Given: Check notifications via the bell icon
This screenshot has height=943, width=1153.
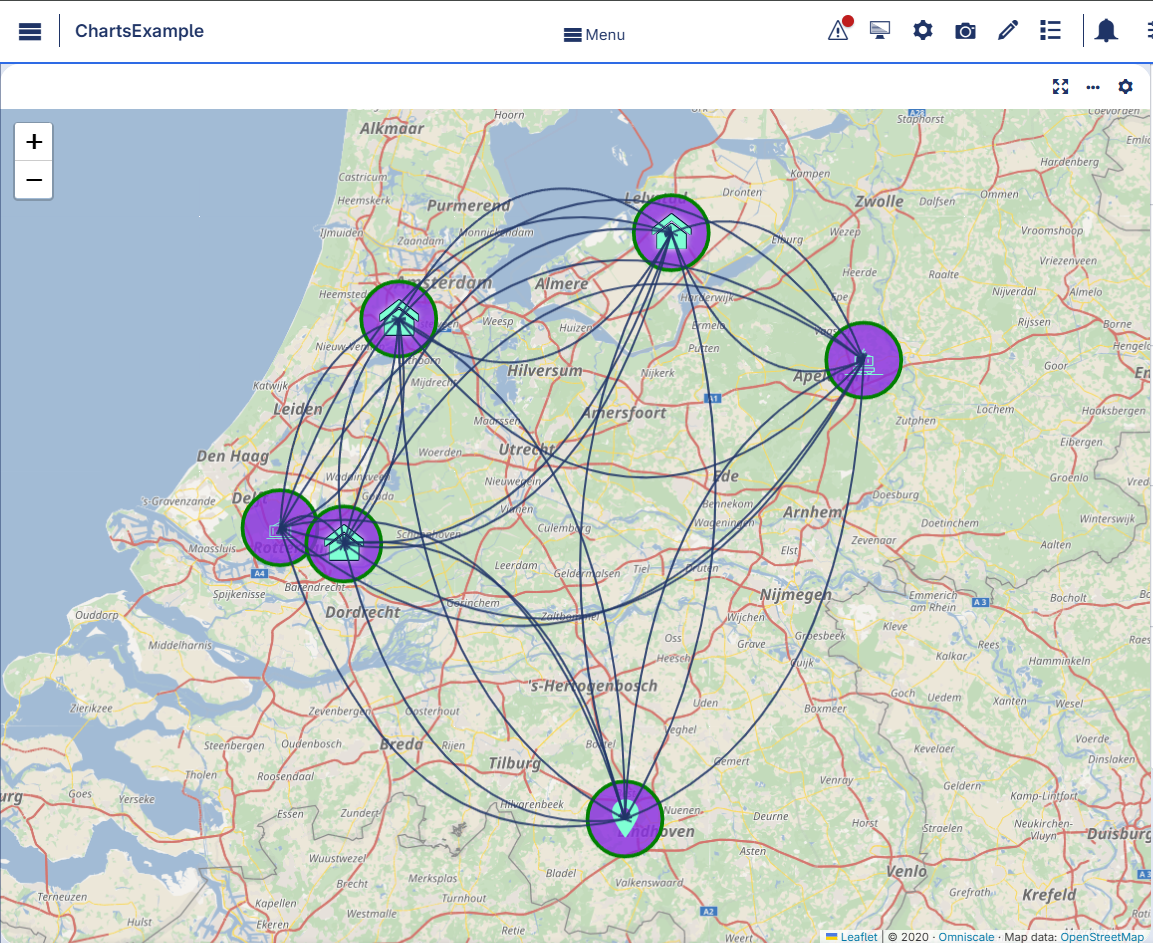Looking at the screenshot, I should coord(1106,30).
